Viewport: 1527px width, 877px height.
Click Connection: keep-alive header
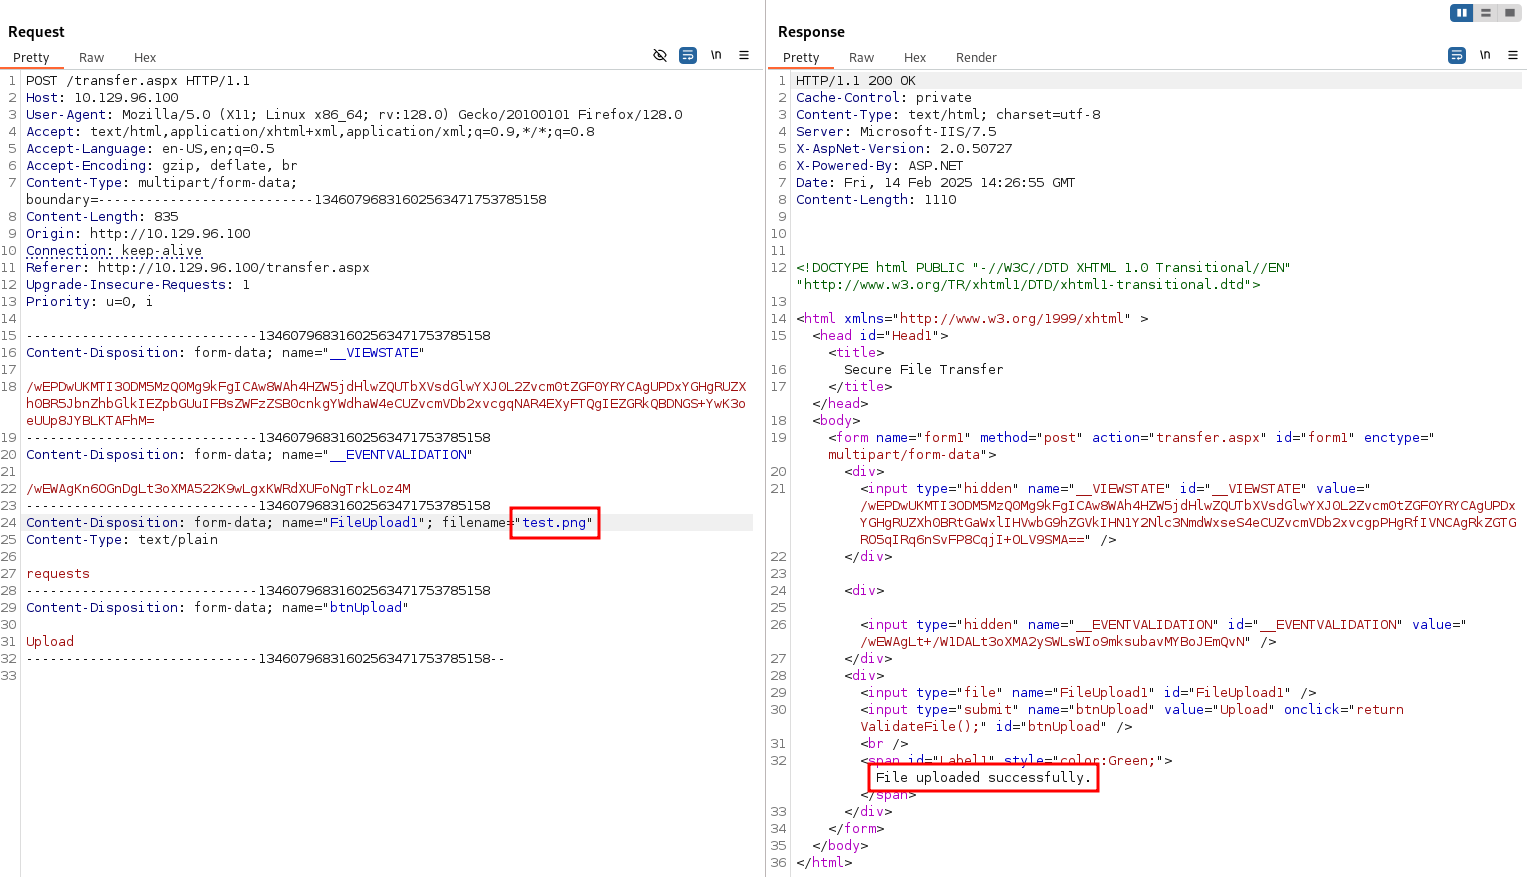point(114,251)
